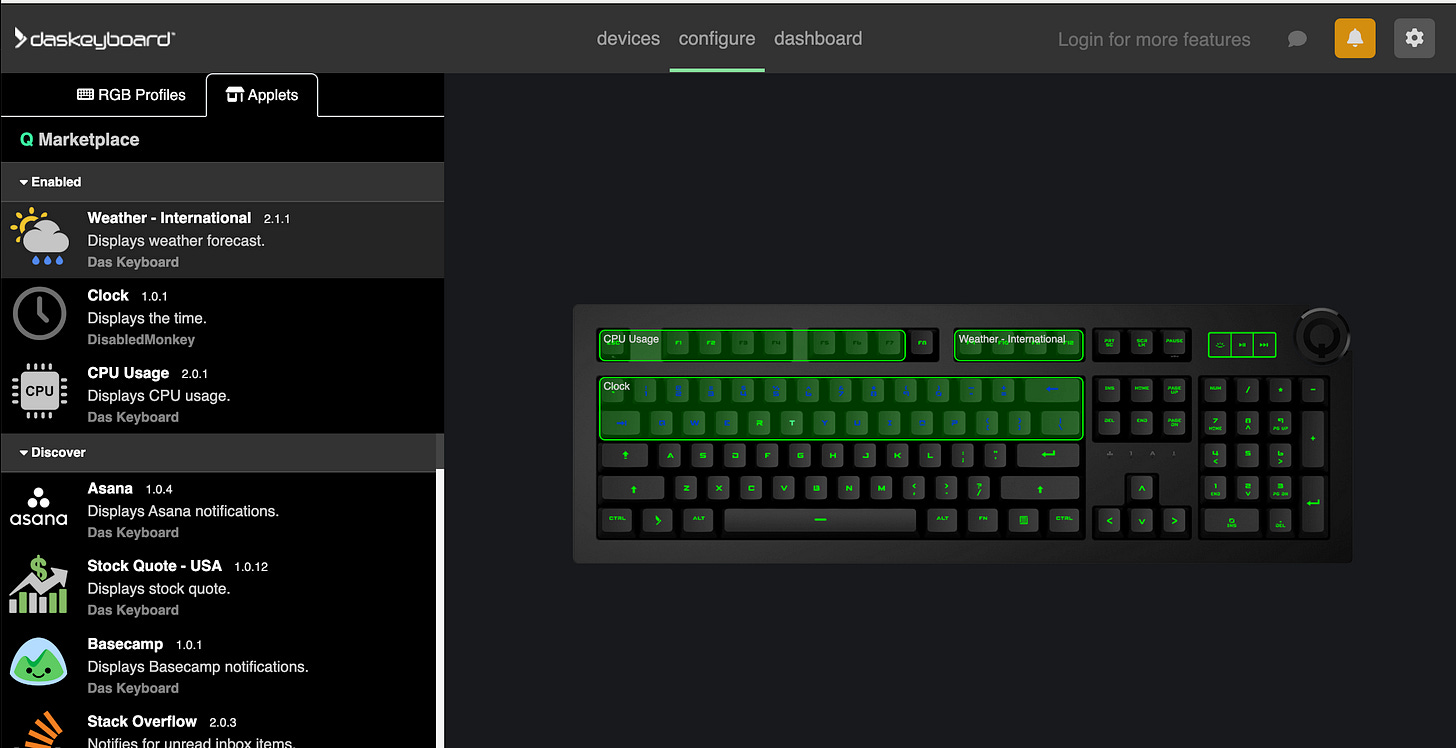This screenshot has width=1456, height=748.
Task: Select the numpad plus key
Action: coord(1313,438)
